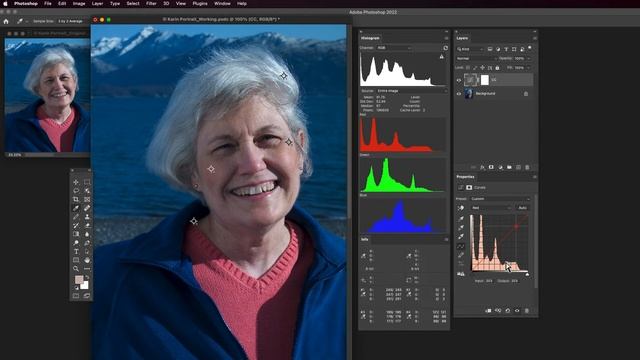Click the create new adjustment layer icon

(500, 167)
